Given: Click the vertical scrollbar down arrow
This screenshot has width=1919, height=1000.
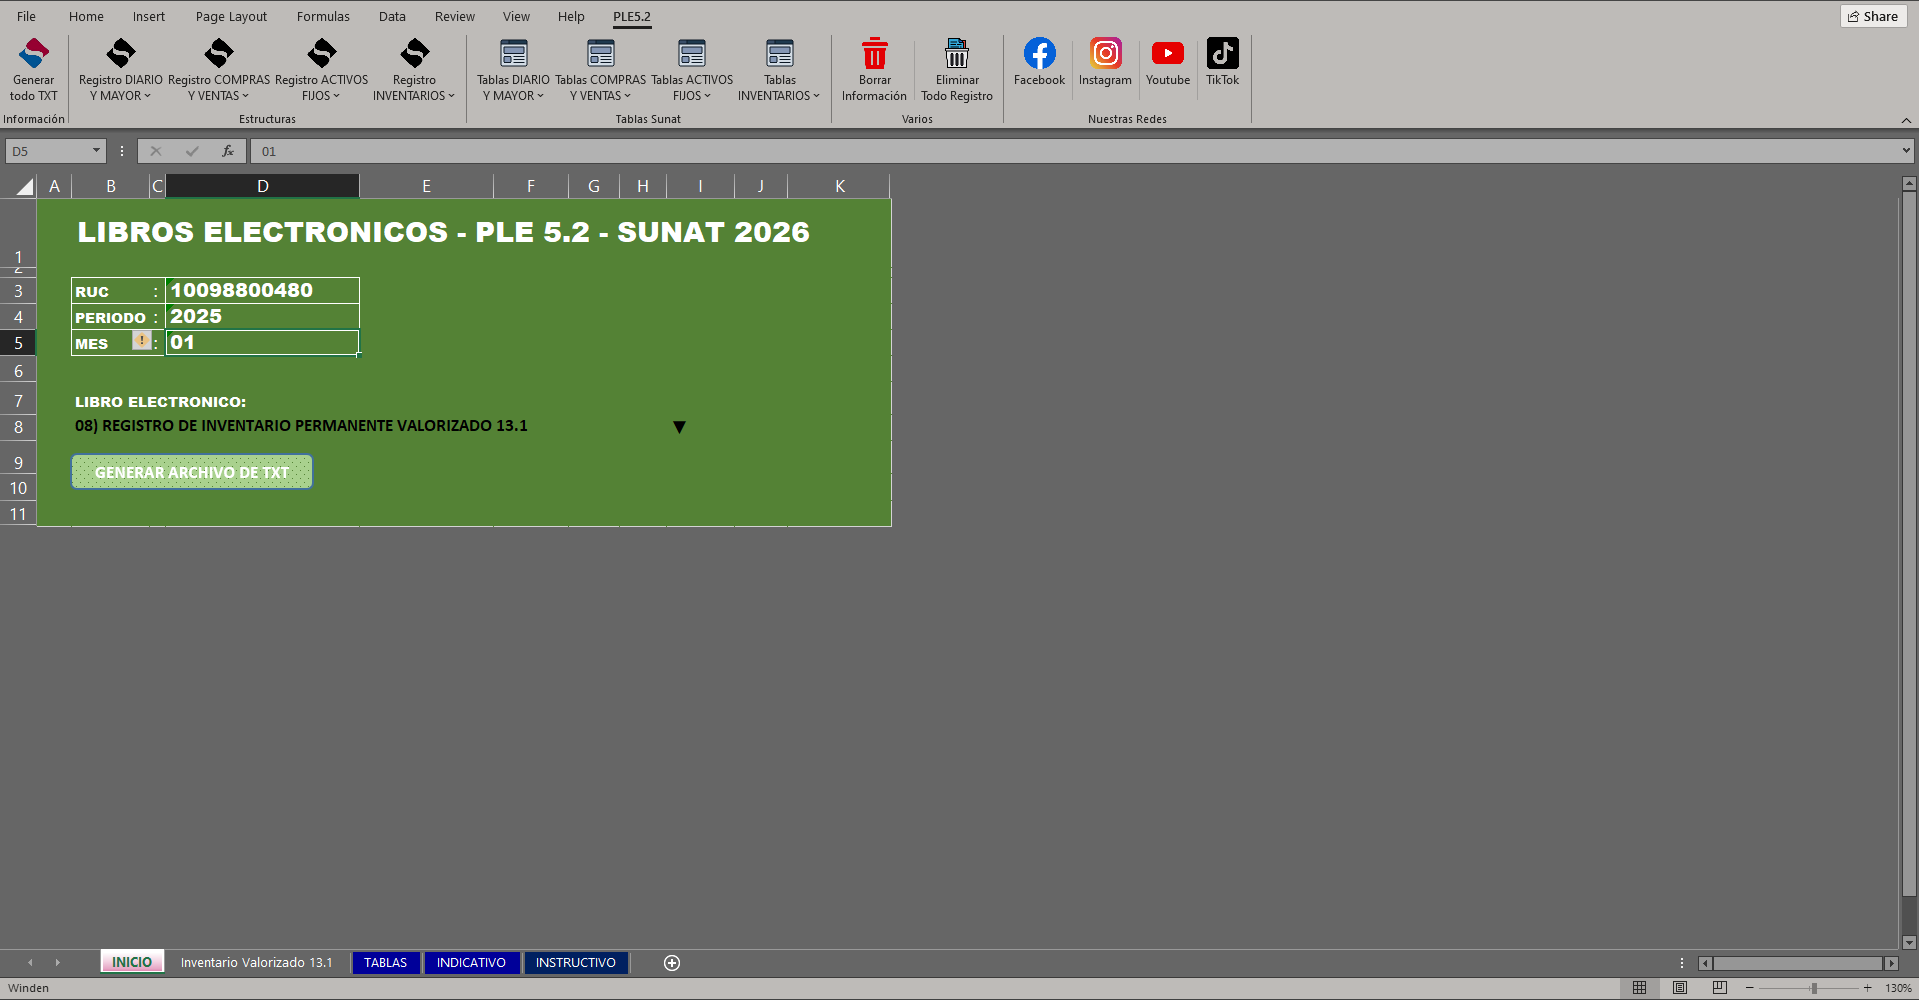Looking at the screenshot, I should 1909,942.
